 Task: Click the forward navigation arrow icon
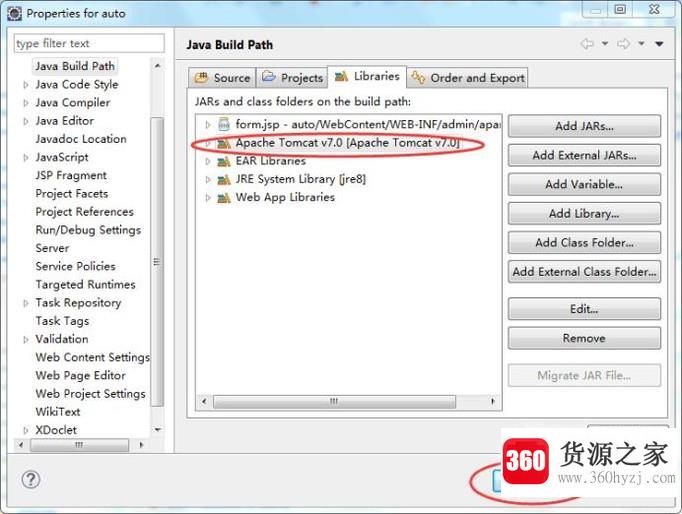[x=624, y=43]
